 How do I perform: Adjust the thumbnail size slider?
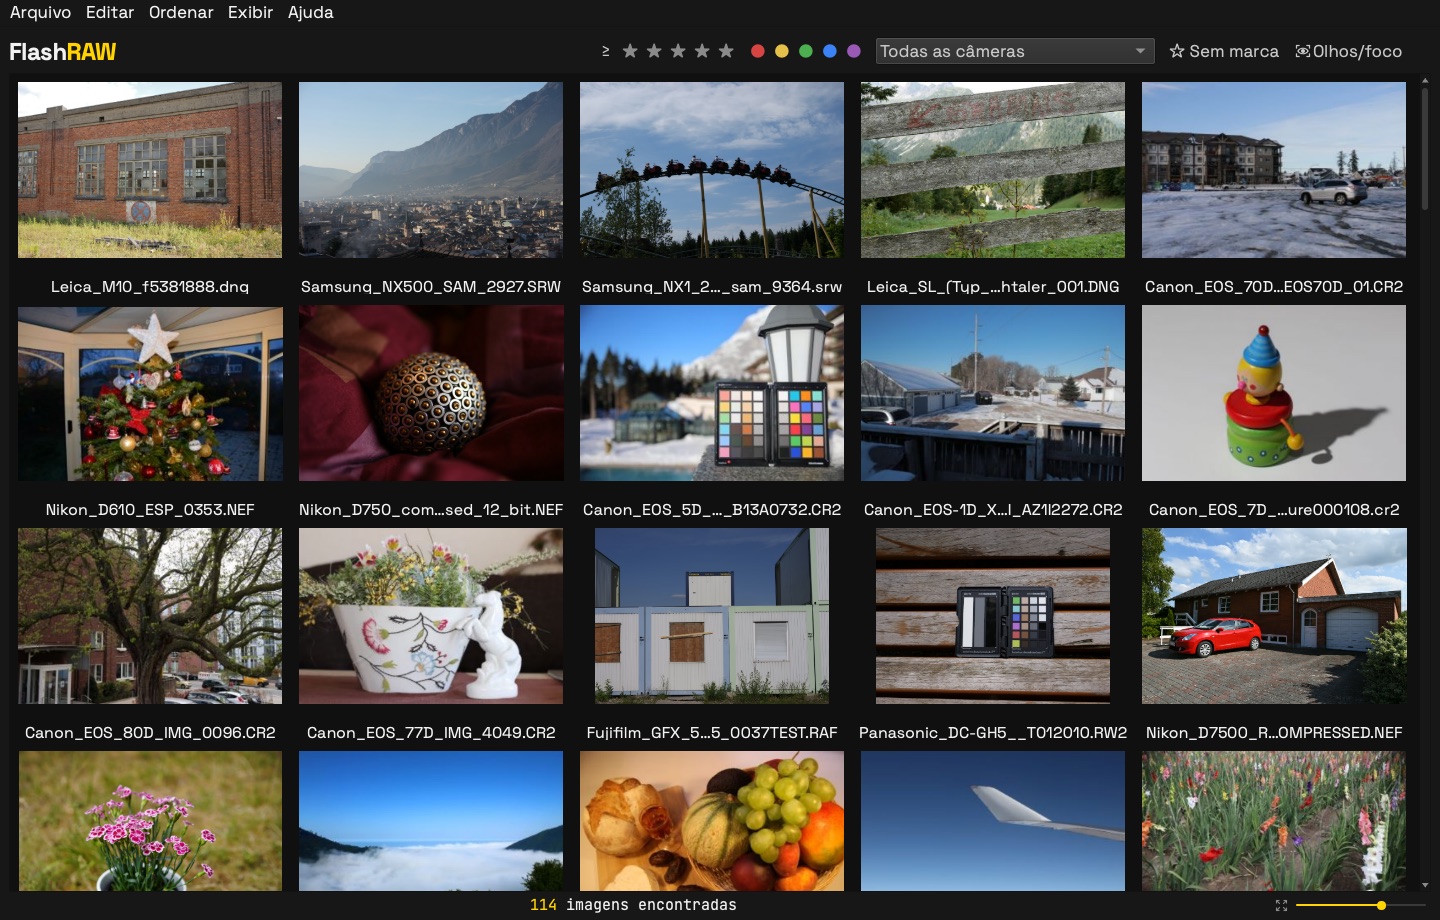tap(1360, 905)
